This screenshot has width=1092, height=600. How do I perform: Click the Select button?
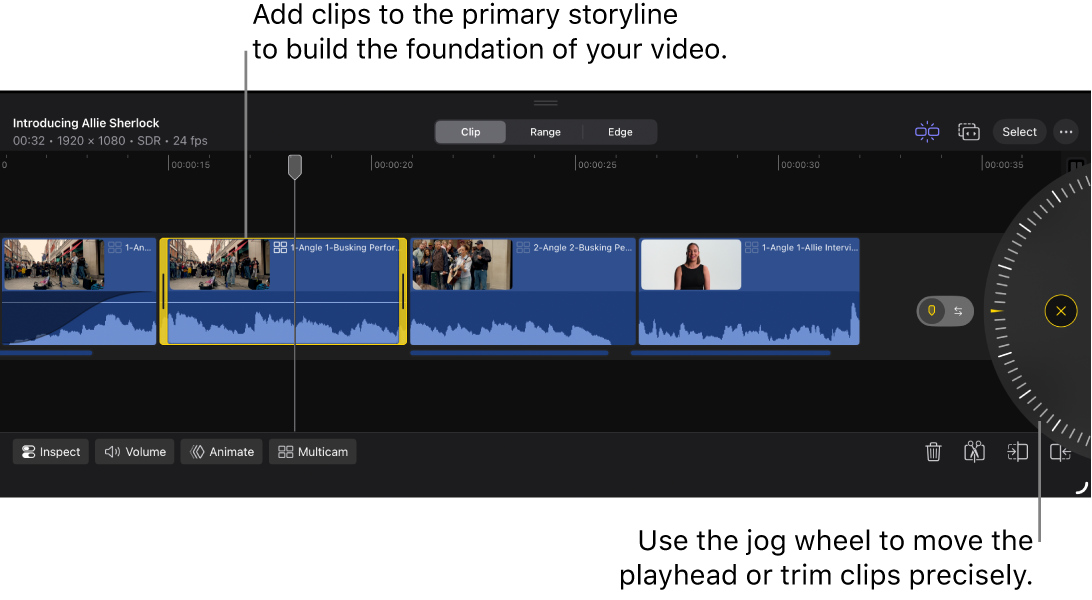pos(1019,131)
